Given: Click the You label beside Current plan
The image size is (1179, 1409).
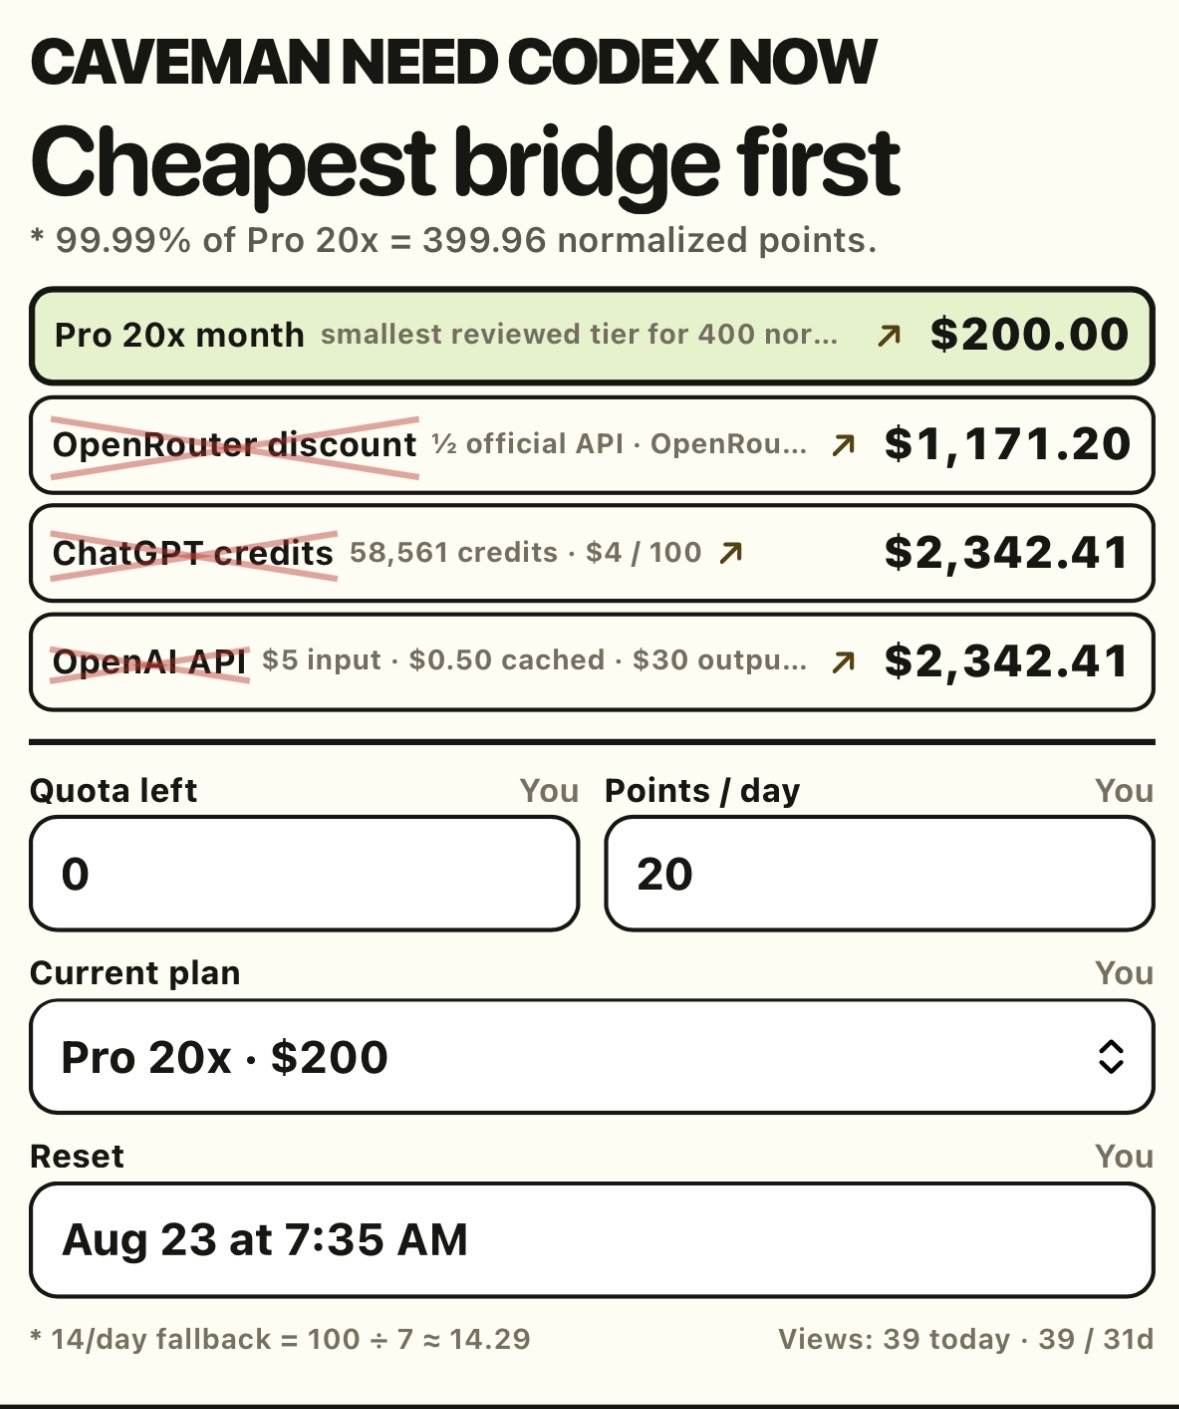Looking at the screenshot, I should pos(1124,973).
